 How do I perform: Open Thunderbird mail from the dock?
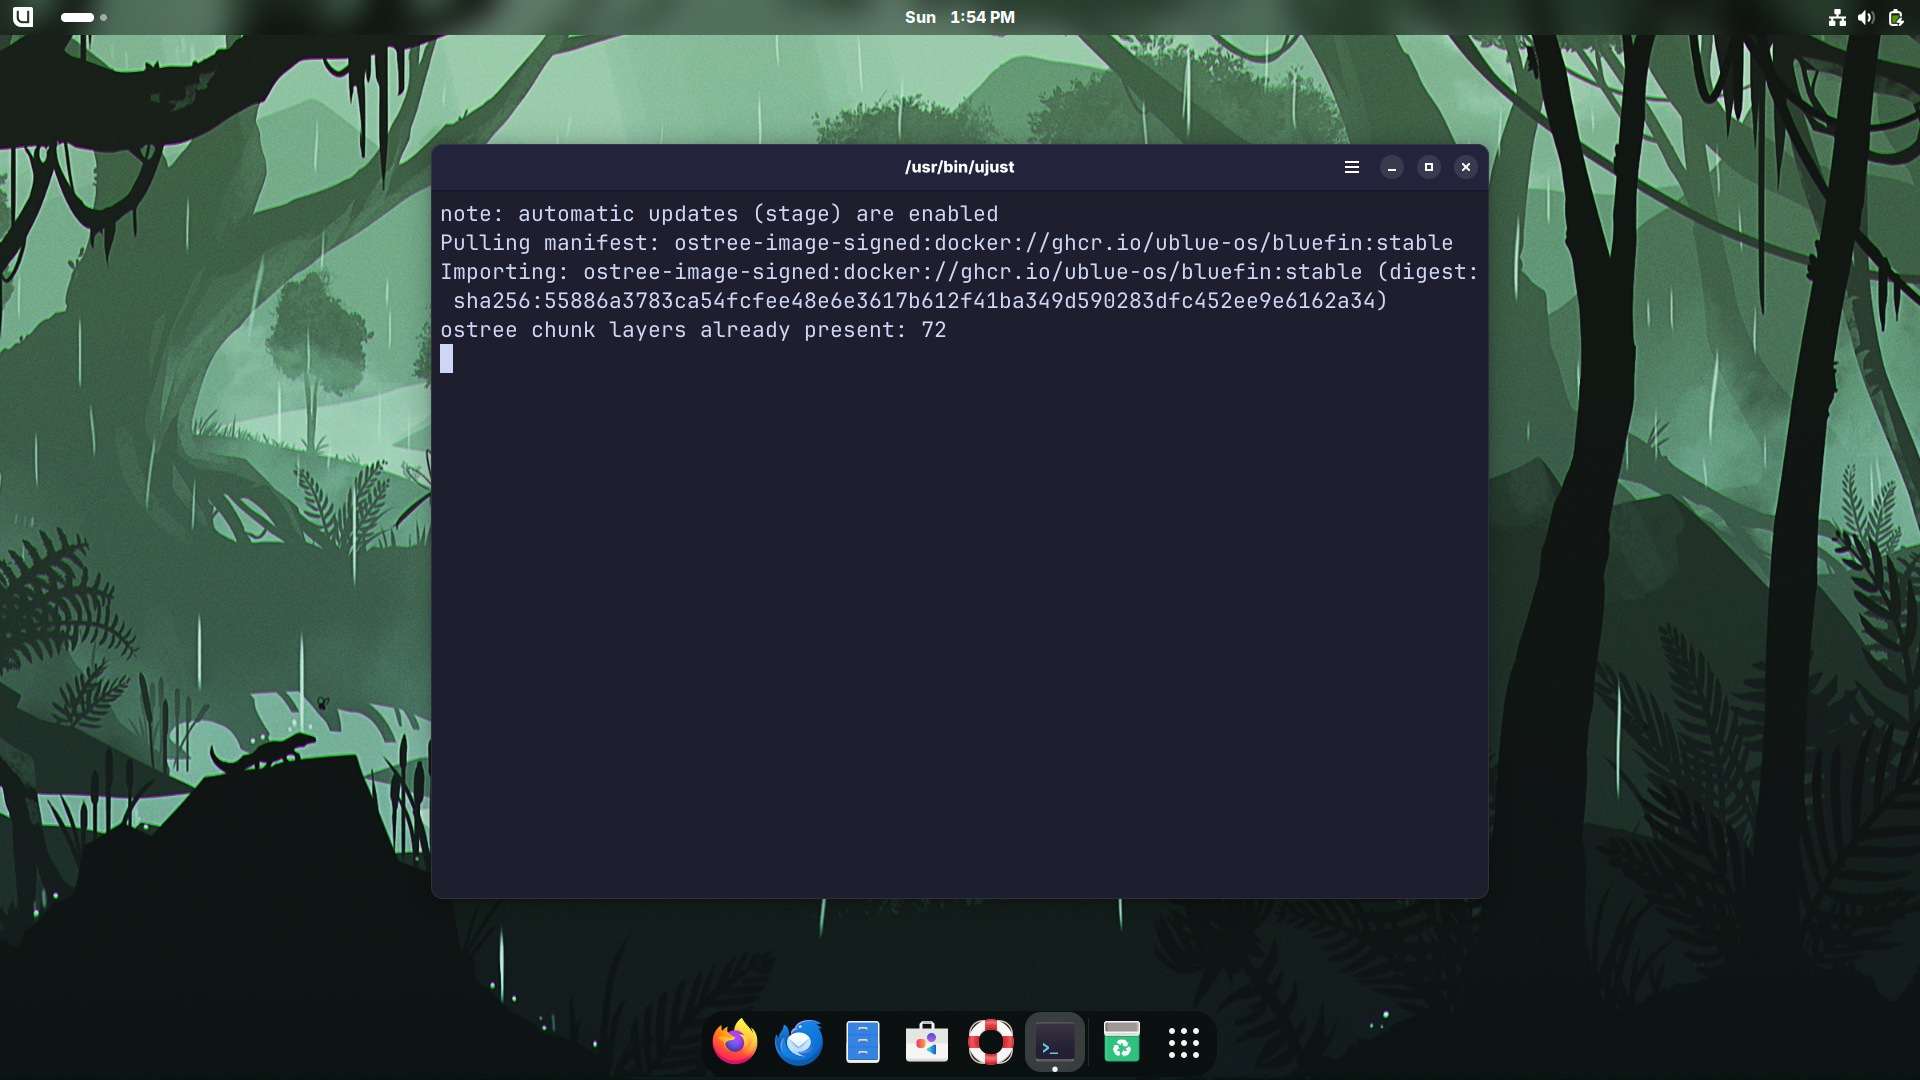coord(799,1042)
